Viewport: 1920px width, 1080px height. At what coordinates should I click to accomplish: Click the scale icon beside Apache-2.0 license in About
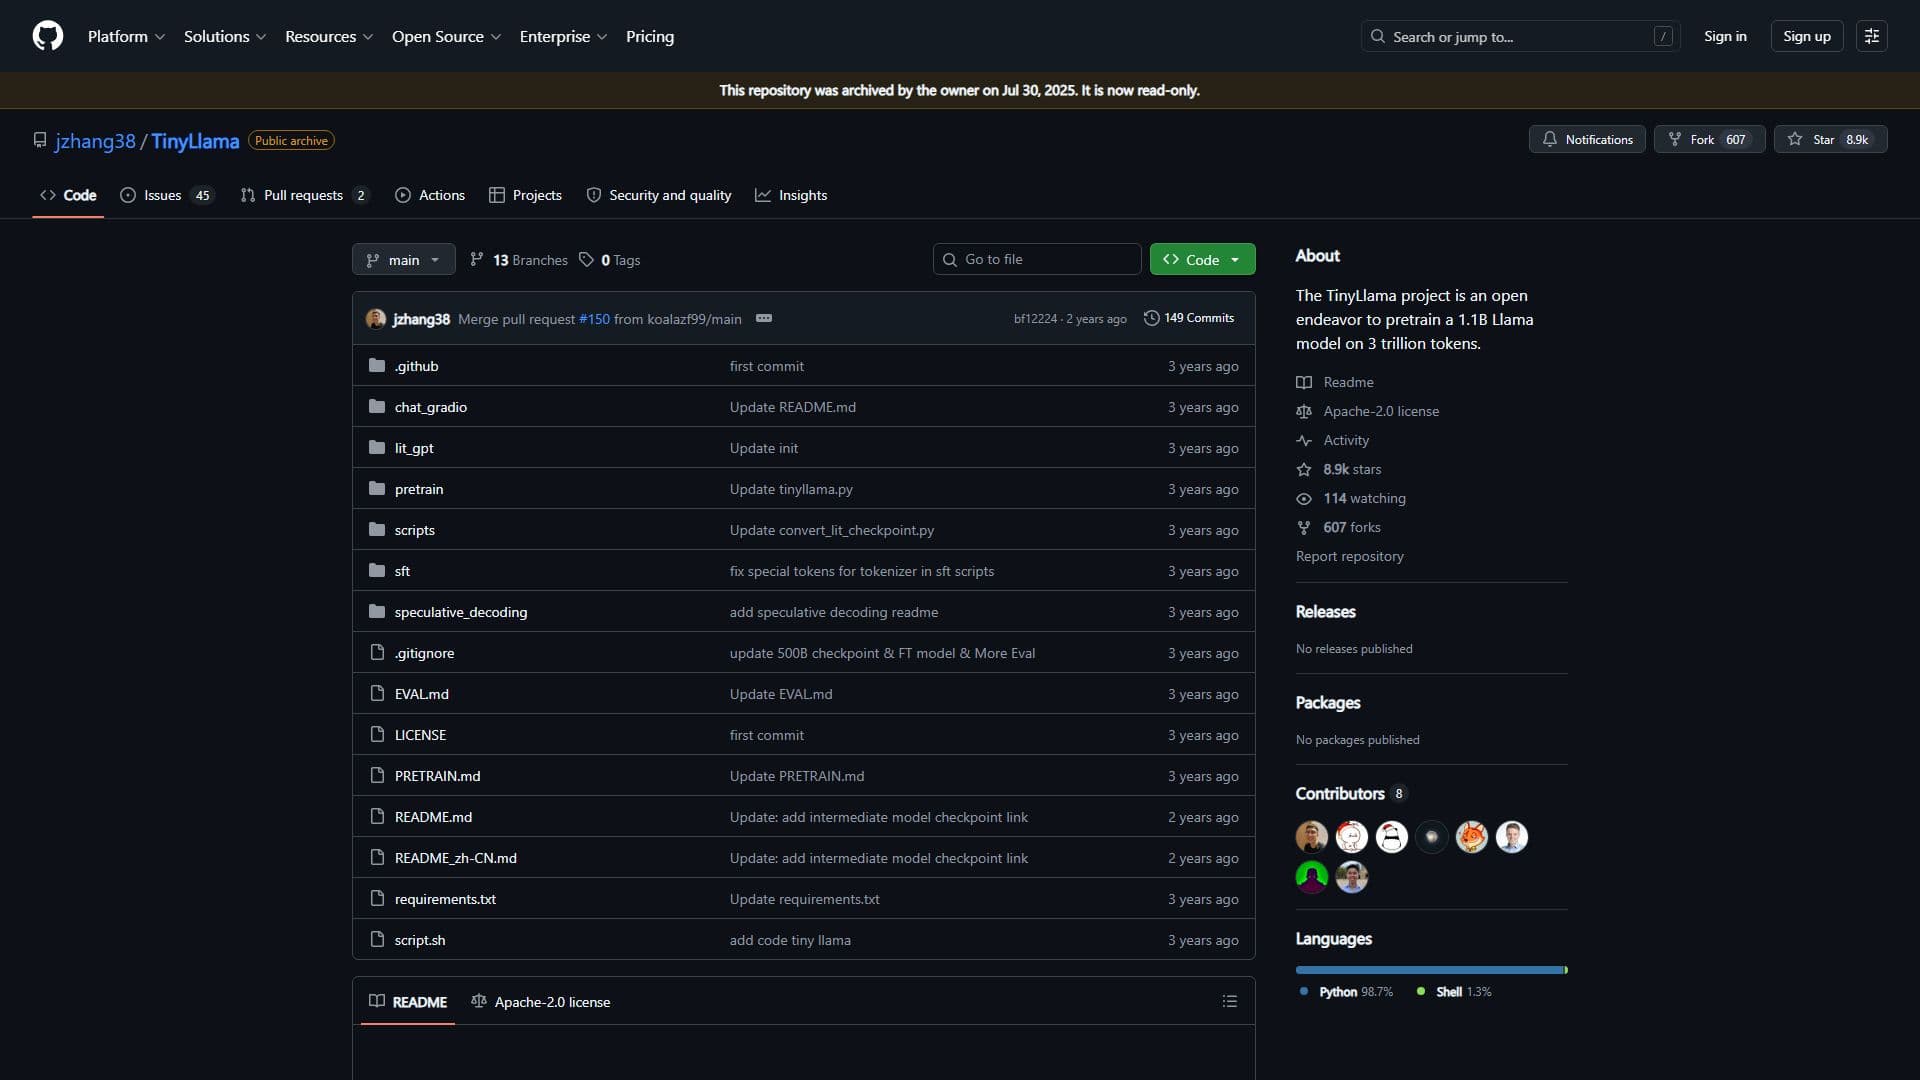click(x=1304, y=411)
